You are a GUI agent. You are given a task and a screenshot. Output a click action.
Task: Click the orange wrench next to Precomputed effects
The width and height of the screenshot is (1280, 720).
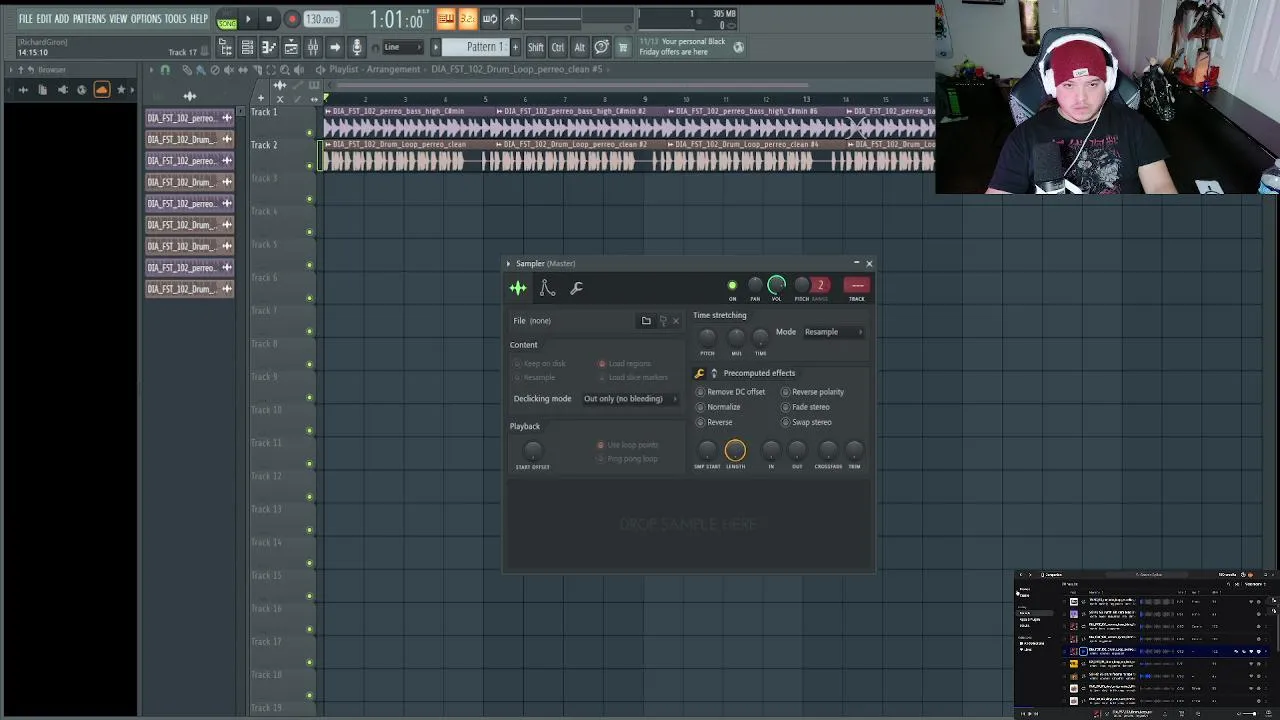pyautogui.click(x=699, y=373)
